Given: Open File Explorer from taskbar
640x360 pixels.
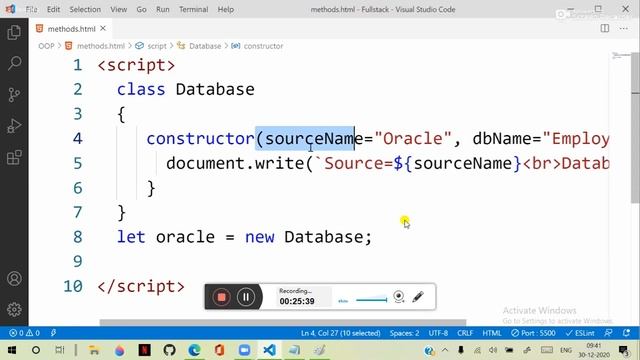Looking at the screenshot, I should tap(94, 350).
